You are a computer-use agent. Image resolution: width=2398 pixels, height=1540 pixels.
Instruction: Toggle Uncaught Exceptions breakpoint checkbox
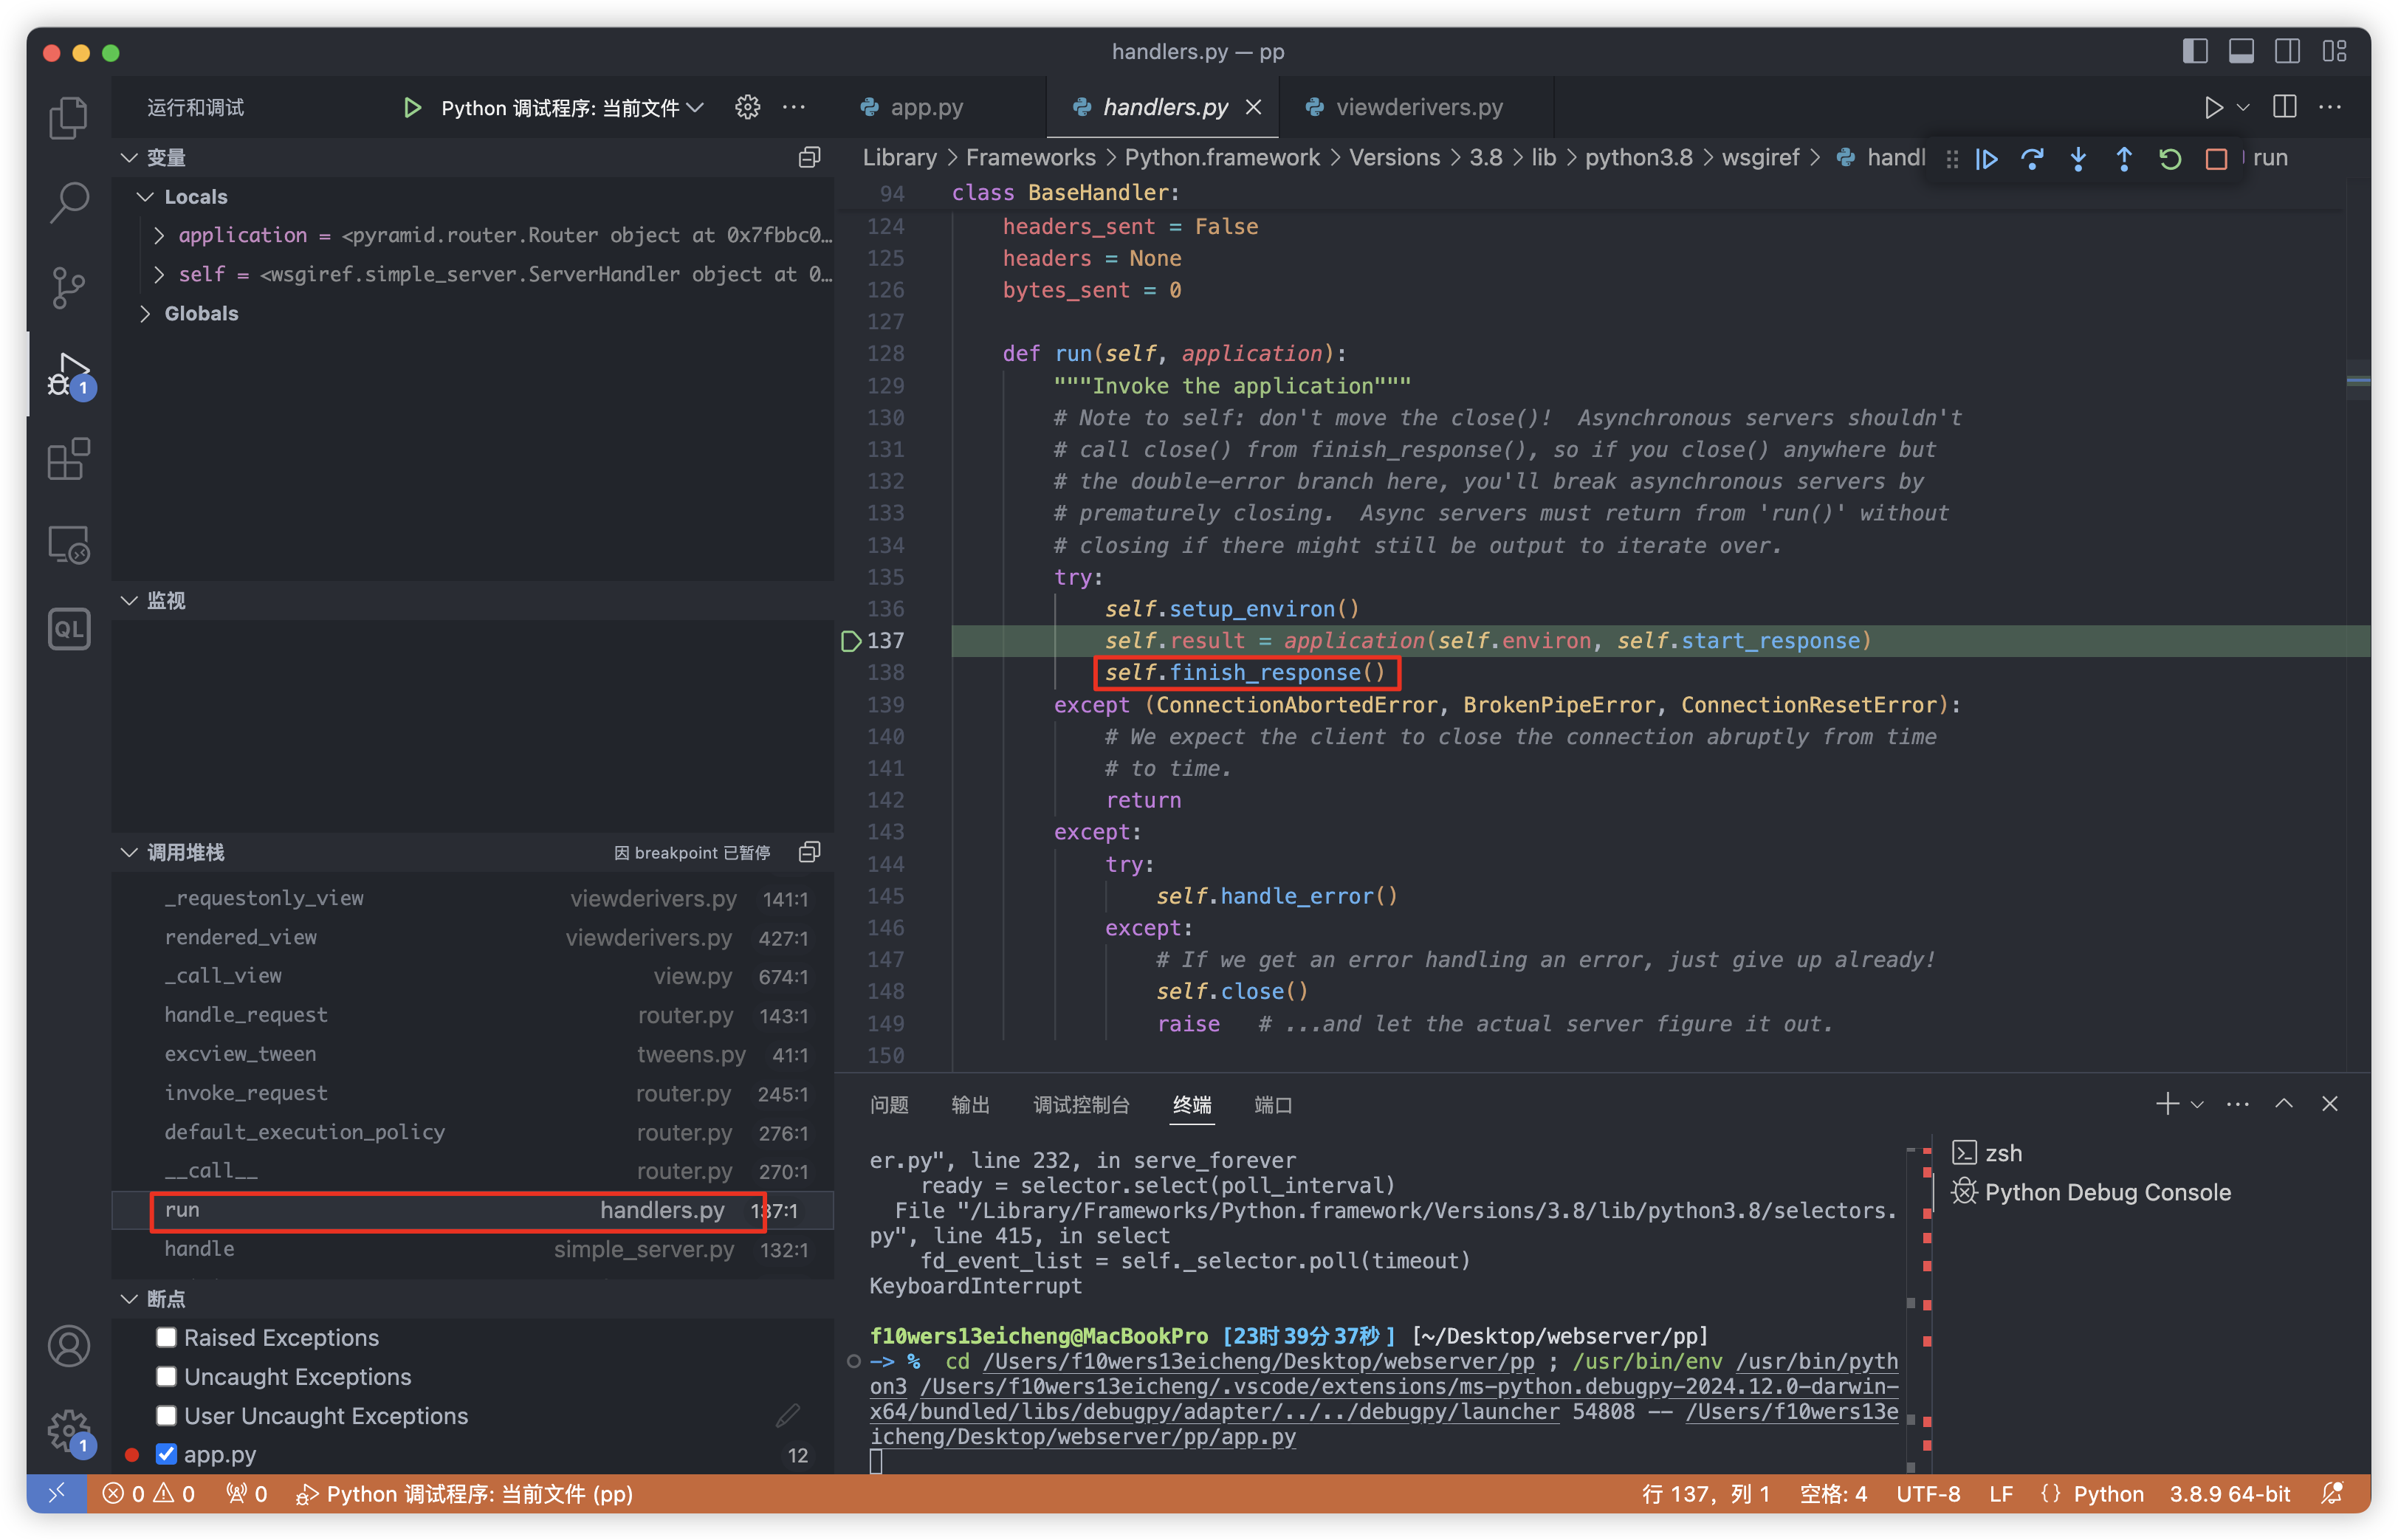pyautogui.click(x=166, y=1376)
